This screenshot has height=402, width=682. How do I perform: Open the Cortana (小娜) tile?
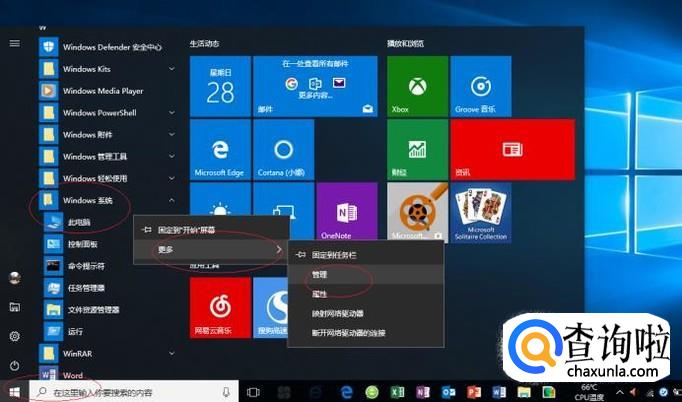pyautogui.click(x=284, y=150)
